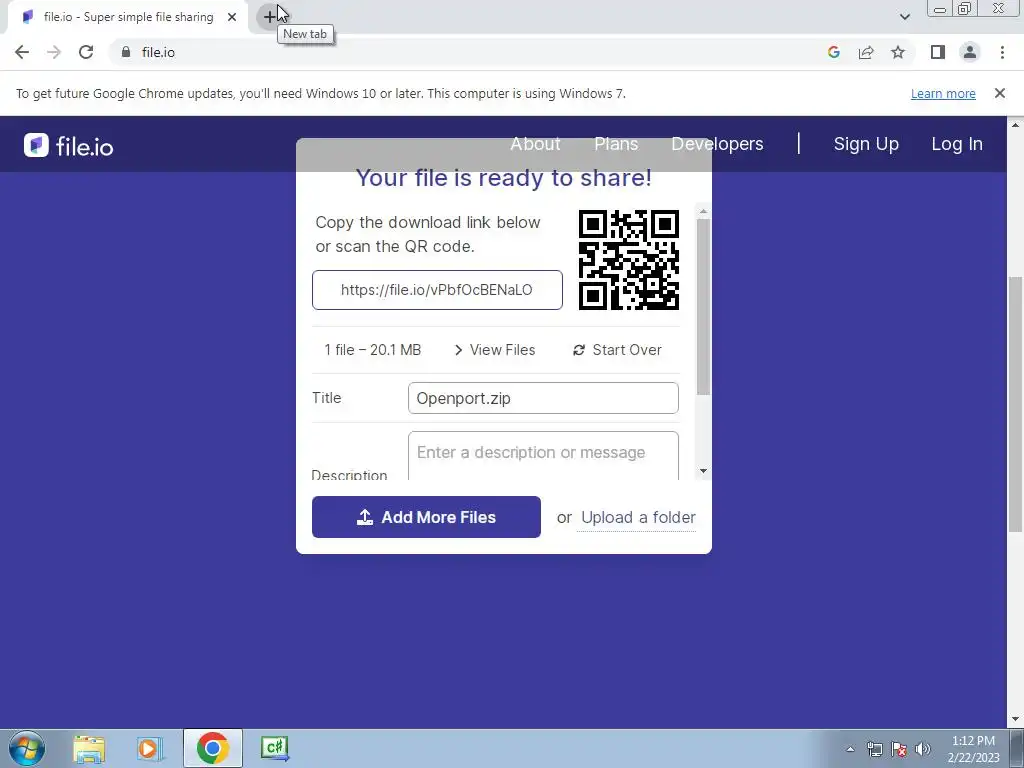
Task: Open the Action Center flag icon
Action: pyautogui.click(x=899, y=749)
